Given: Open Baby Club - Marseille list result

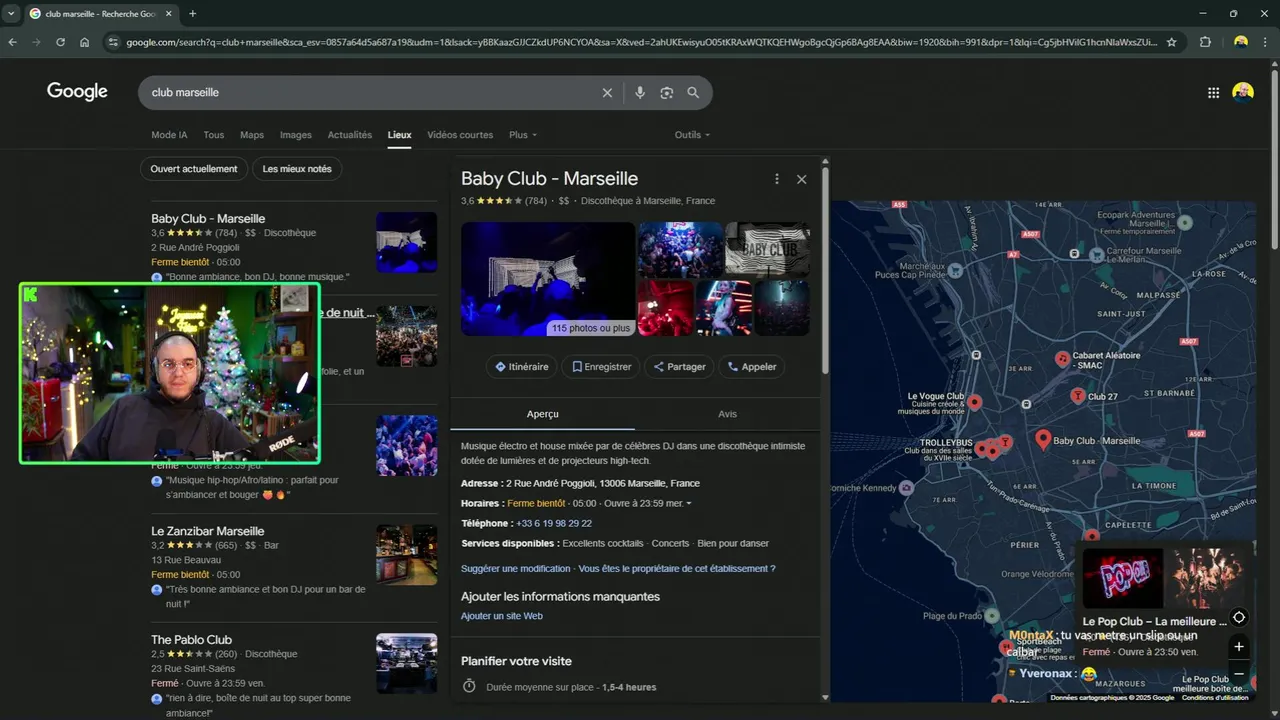Looking at the screenshot, I should click(x=208, y=219).
